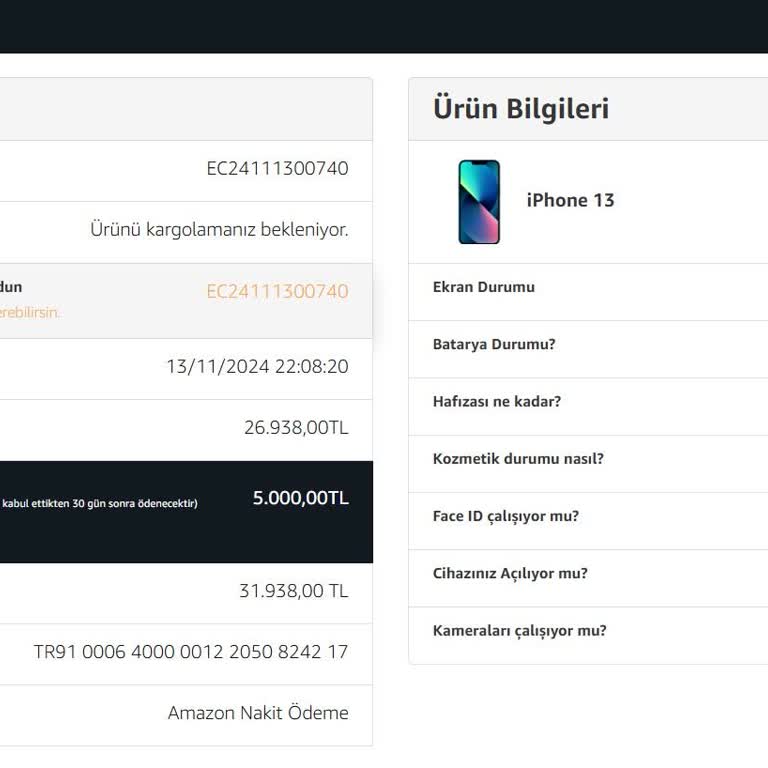The image size is (768, 768).
Task: Select the Amazon Nakit Ödeme payment text
Action: [258, 713]
